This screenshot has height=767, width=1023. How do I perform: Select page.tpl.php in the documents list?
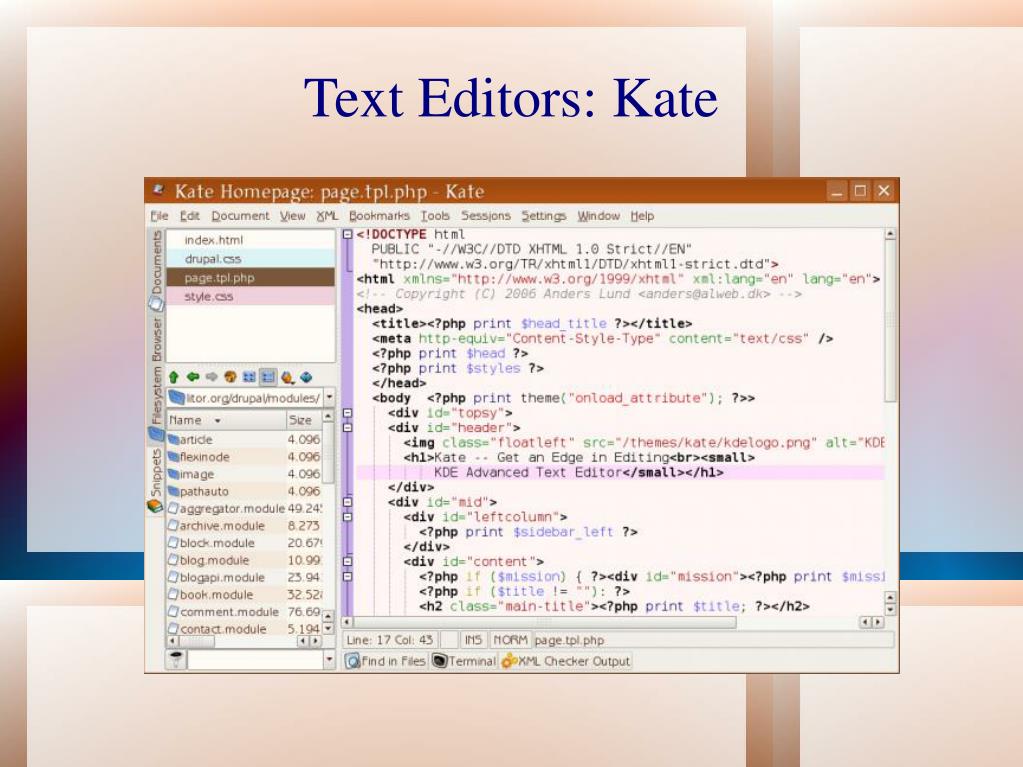point(251,278)
